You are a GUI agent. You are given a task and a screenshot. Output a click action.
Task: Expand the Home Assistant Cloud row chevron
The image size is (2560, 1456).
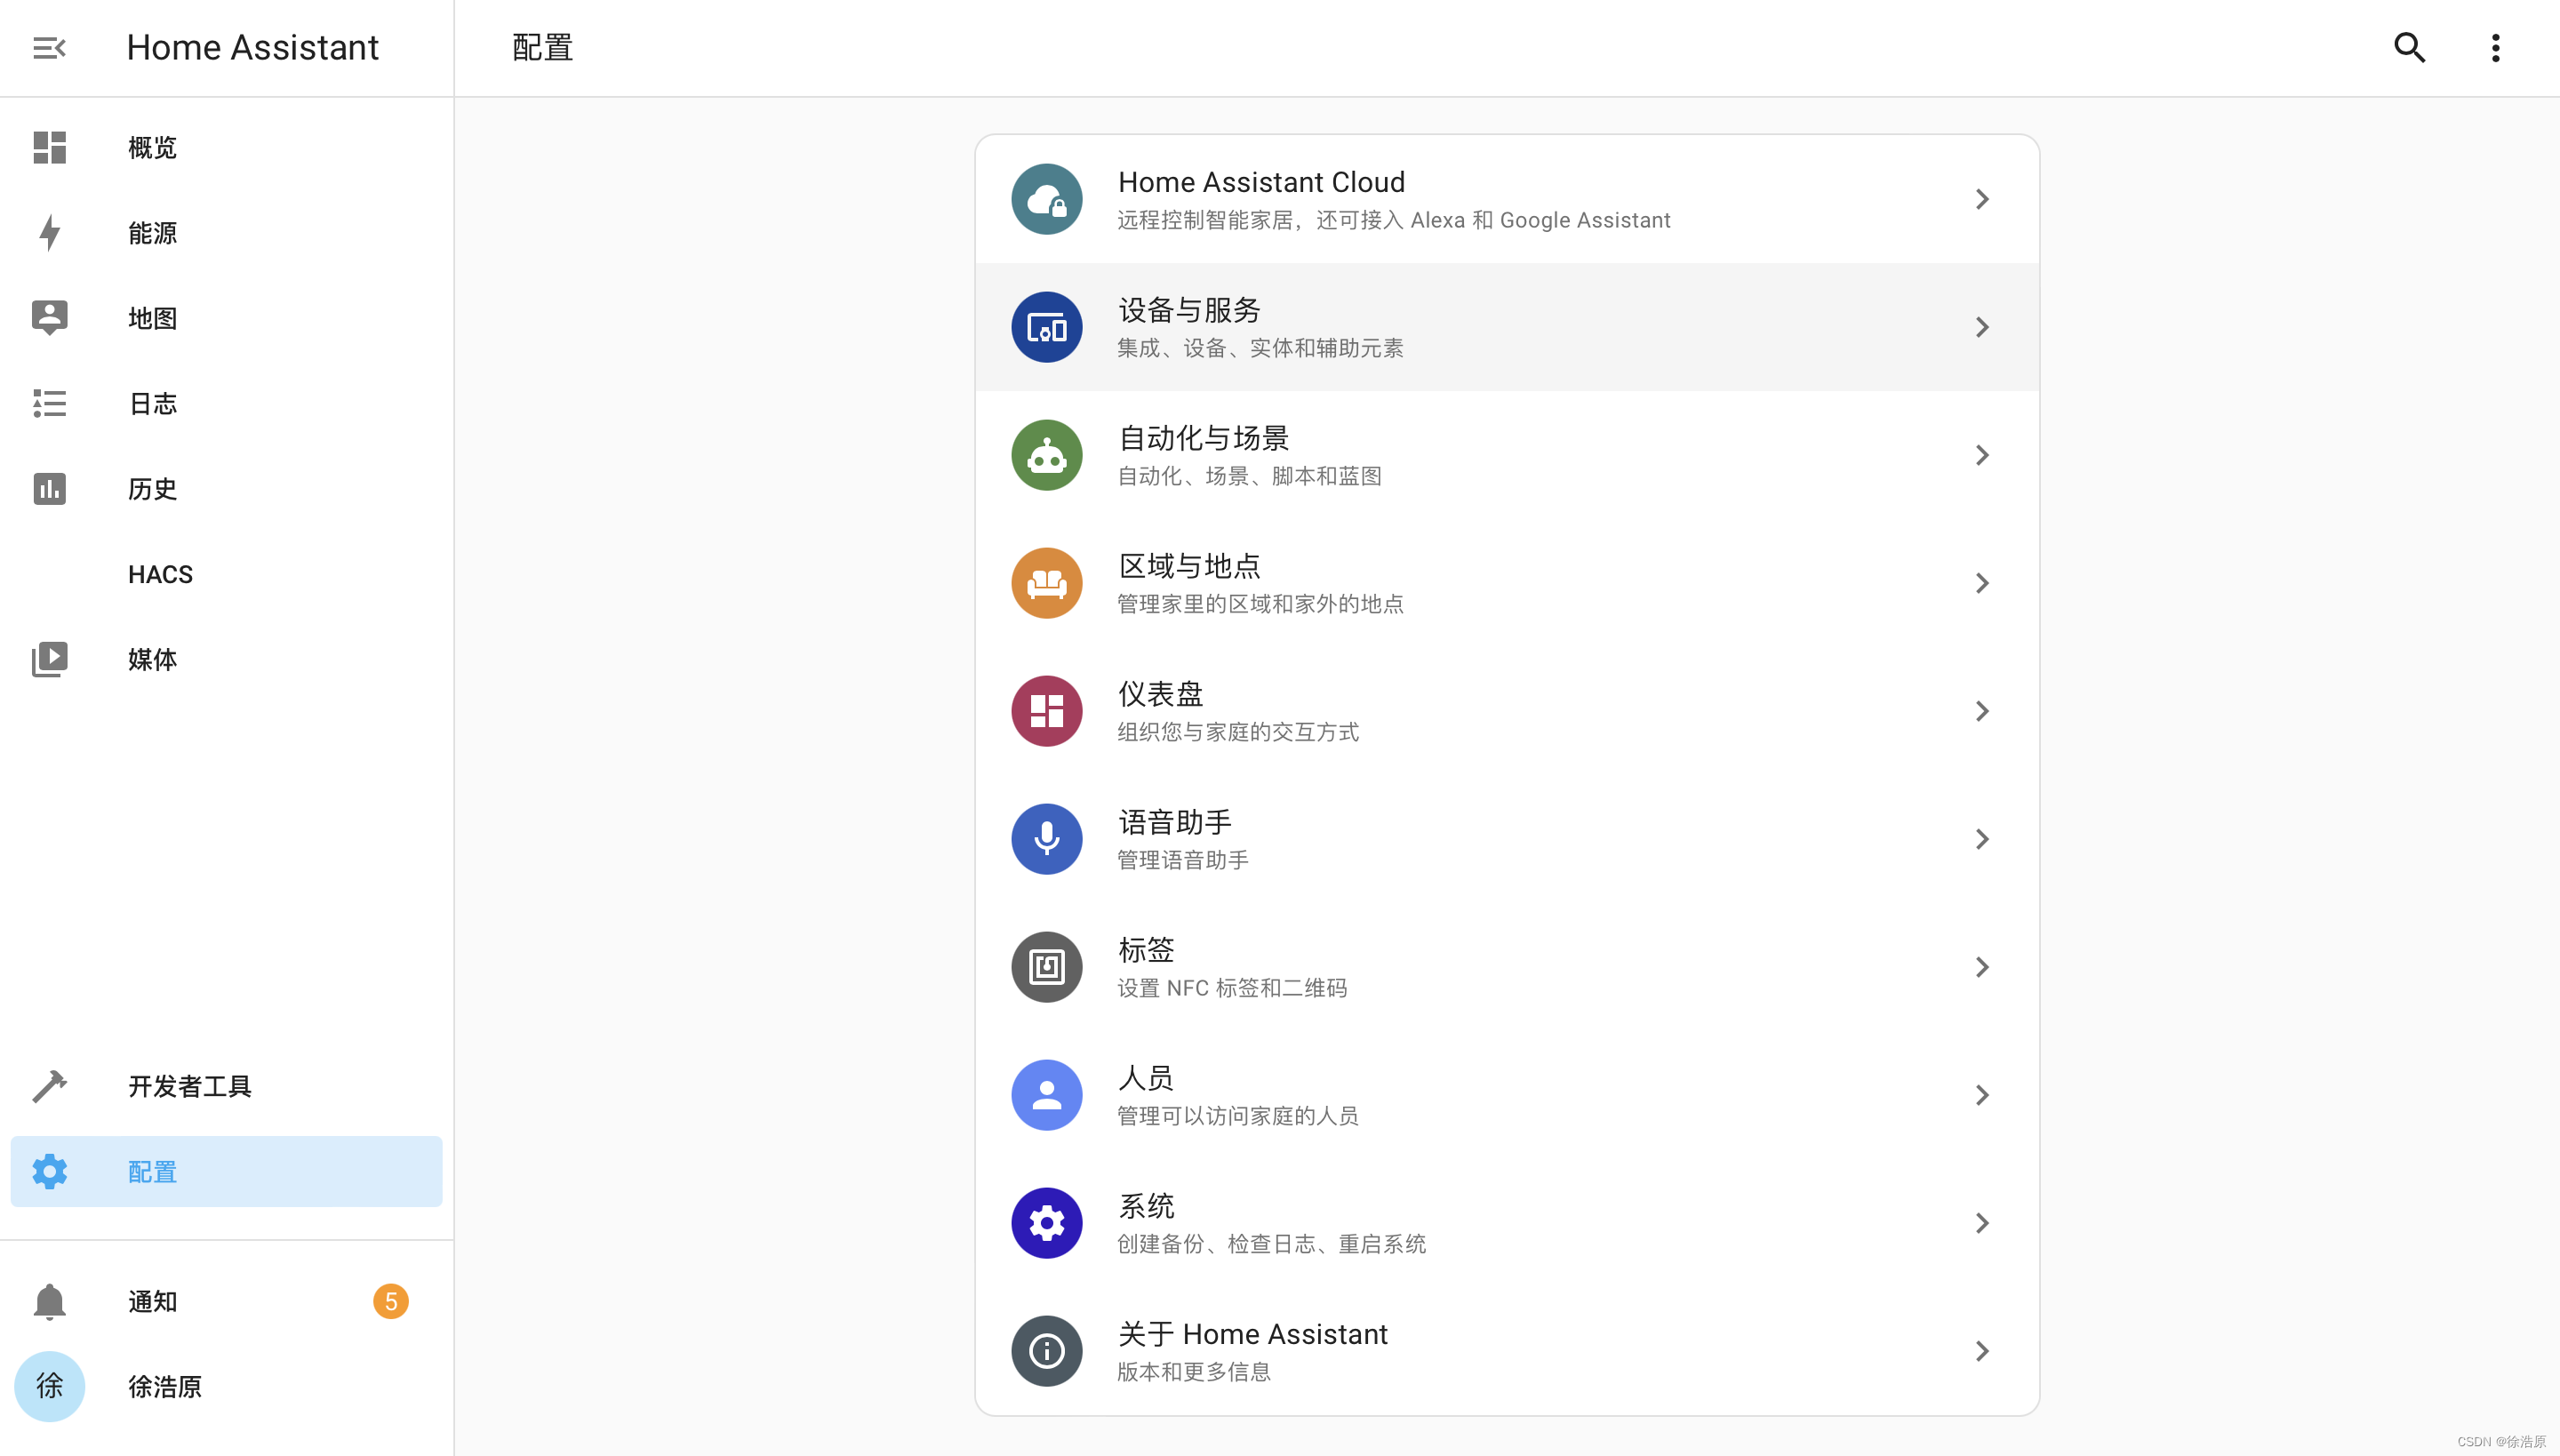click(1983, 199)
